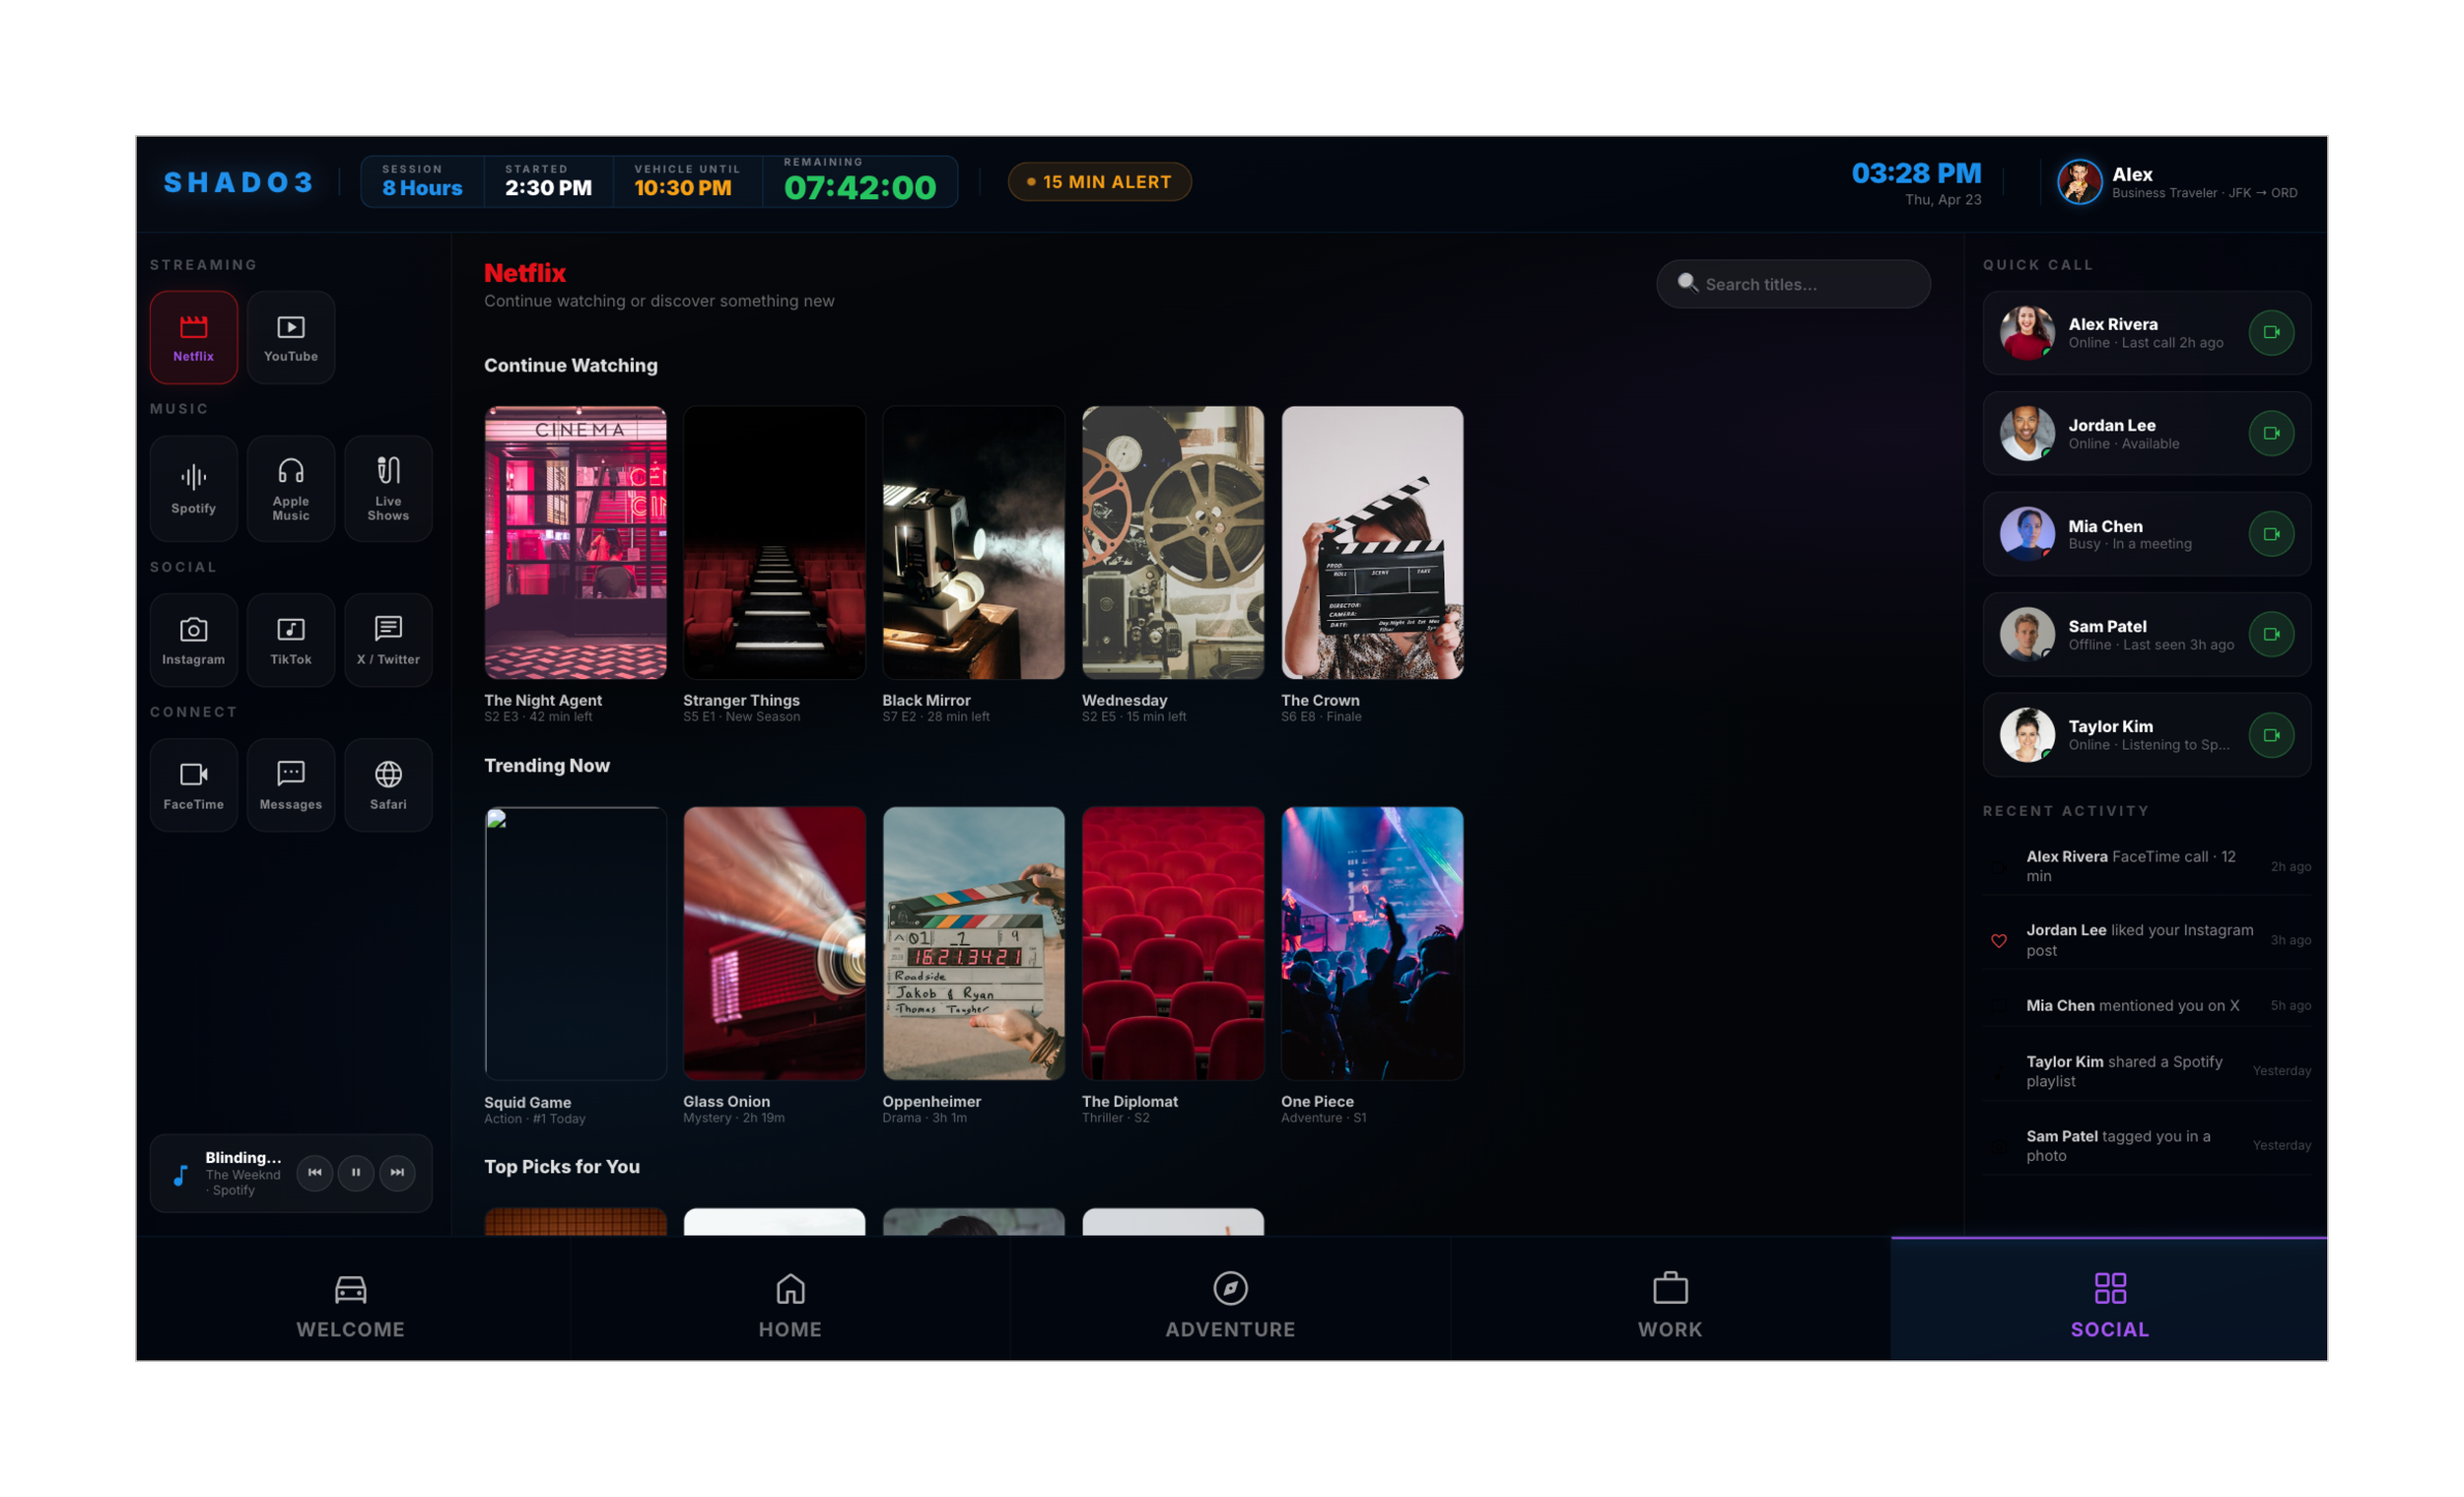Open The Diplomat poster

[x=1173, y=943]
